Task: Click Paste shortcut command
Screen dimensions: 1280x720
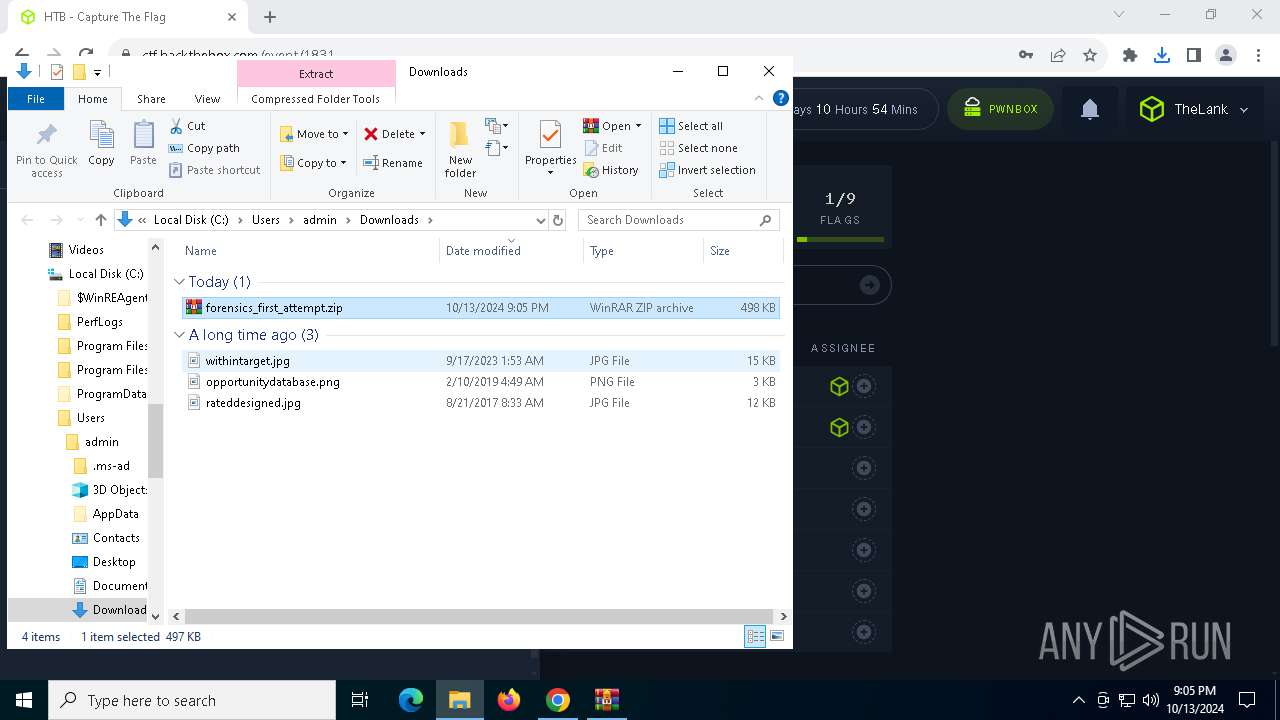Action: click(214, 170)
